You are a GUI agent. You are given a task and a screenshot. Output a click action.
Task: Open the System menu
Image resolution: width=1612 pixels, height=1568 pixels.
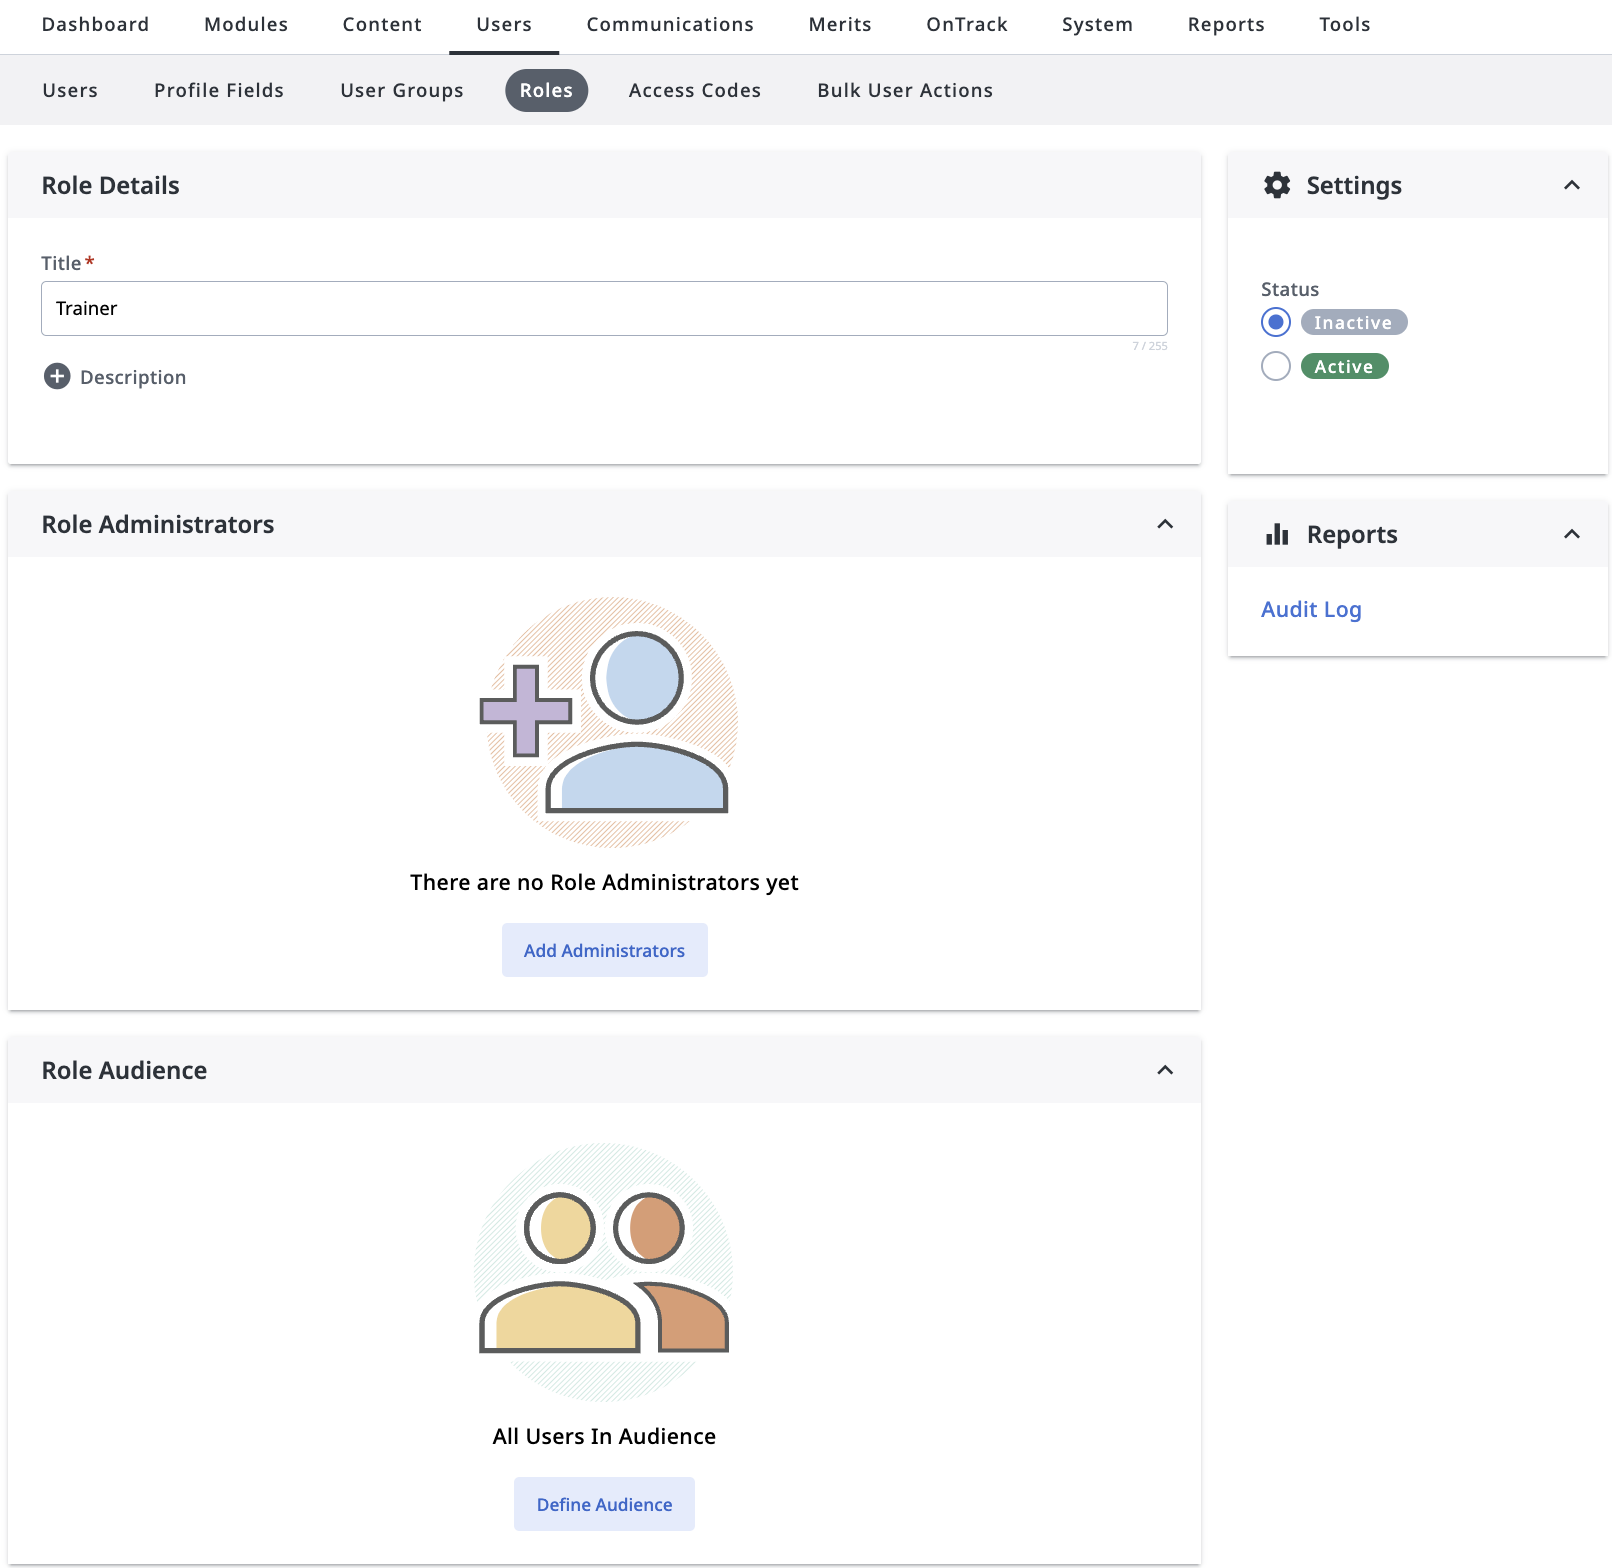1098,24
